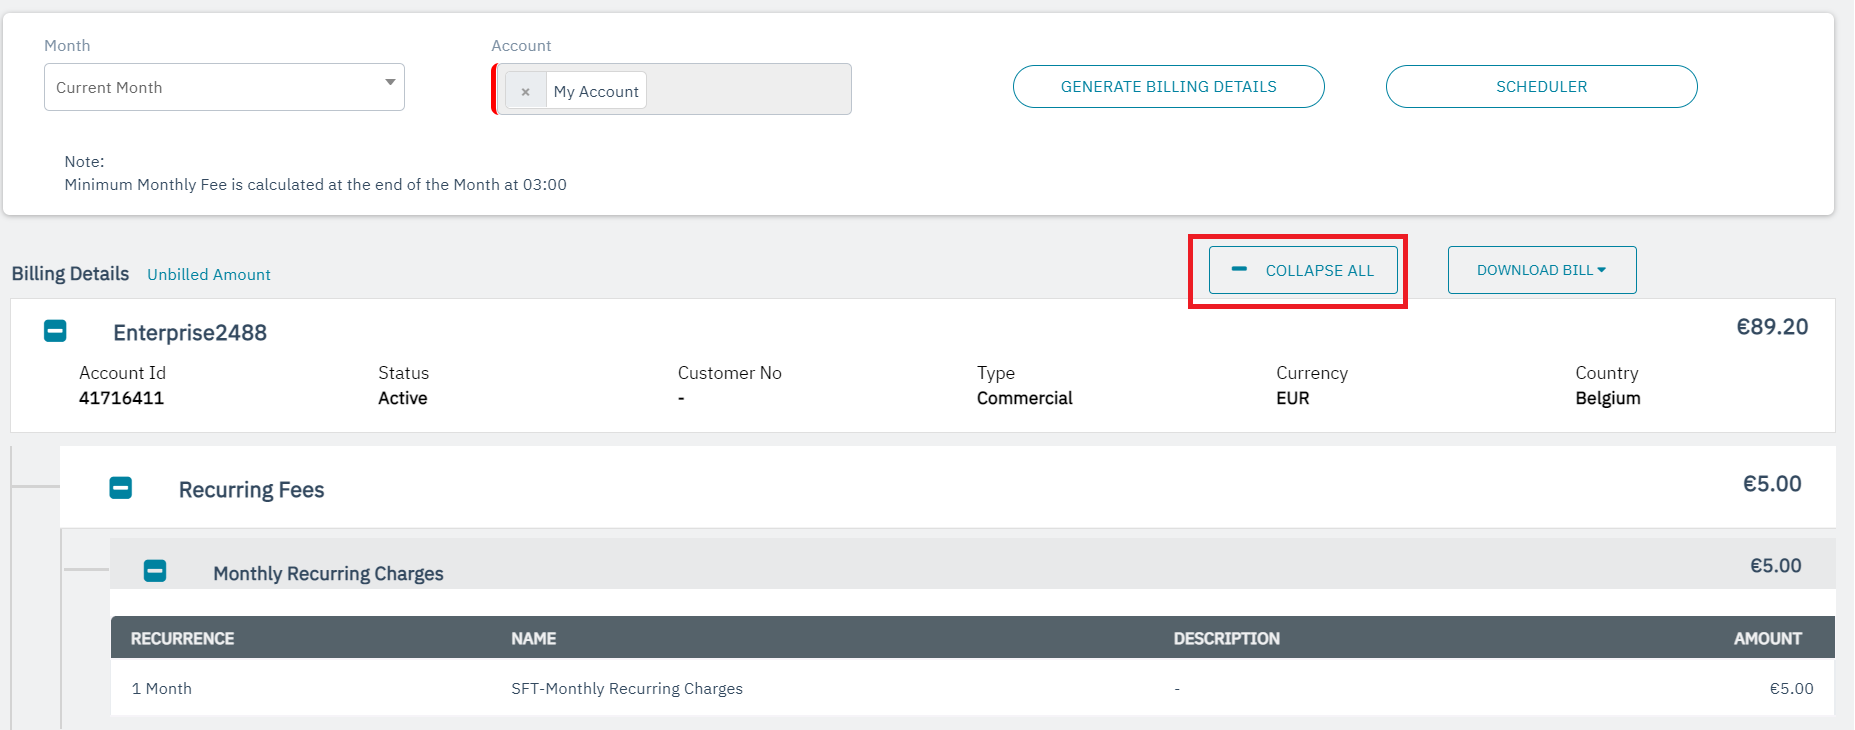The image size is (1855, 730).
Task: Click the Enterprise2488 account name
Action: click(x=190, y=333)
